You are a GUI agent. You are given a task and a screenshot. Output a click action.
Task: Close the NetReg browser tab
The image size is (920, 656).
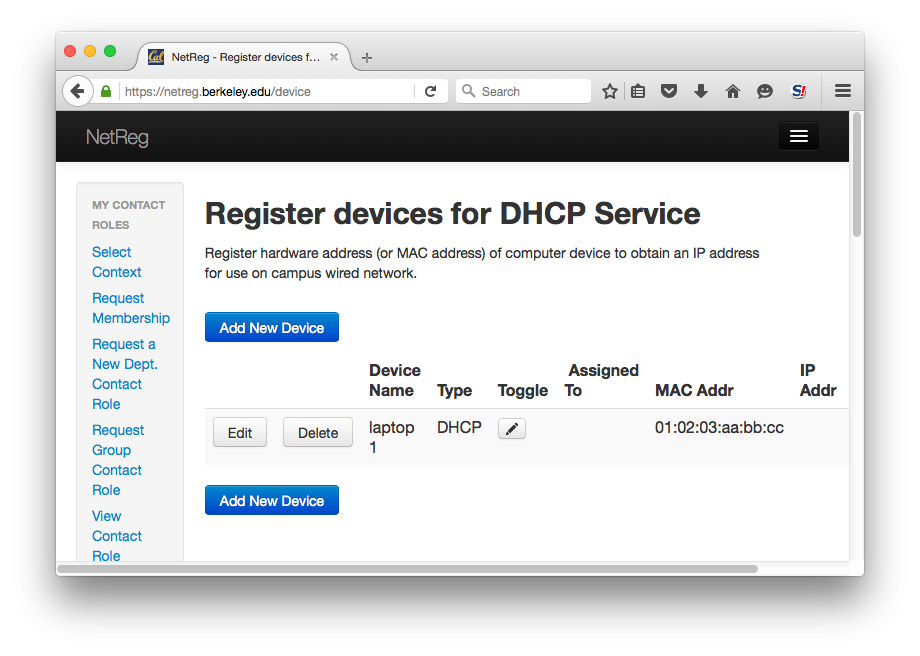click(334, 57)
